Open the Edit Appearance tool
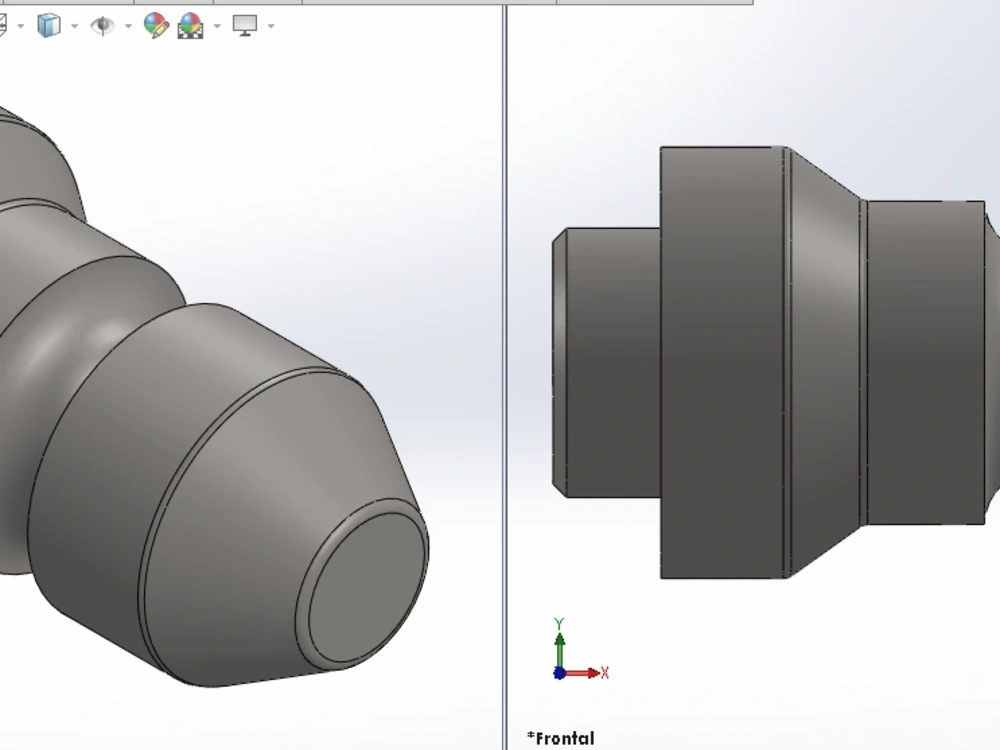The height and width of the screenshot is (750, 1000). click(x=155, y=26)
